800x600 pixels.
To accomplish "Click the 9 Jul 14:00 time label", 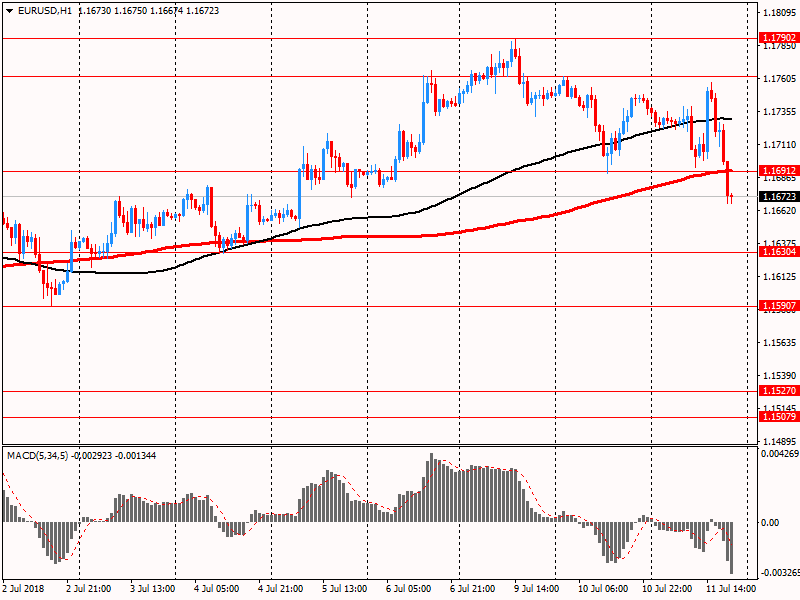I will pyautogui.click(x=536, y=589).
